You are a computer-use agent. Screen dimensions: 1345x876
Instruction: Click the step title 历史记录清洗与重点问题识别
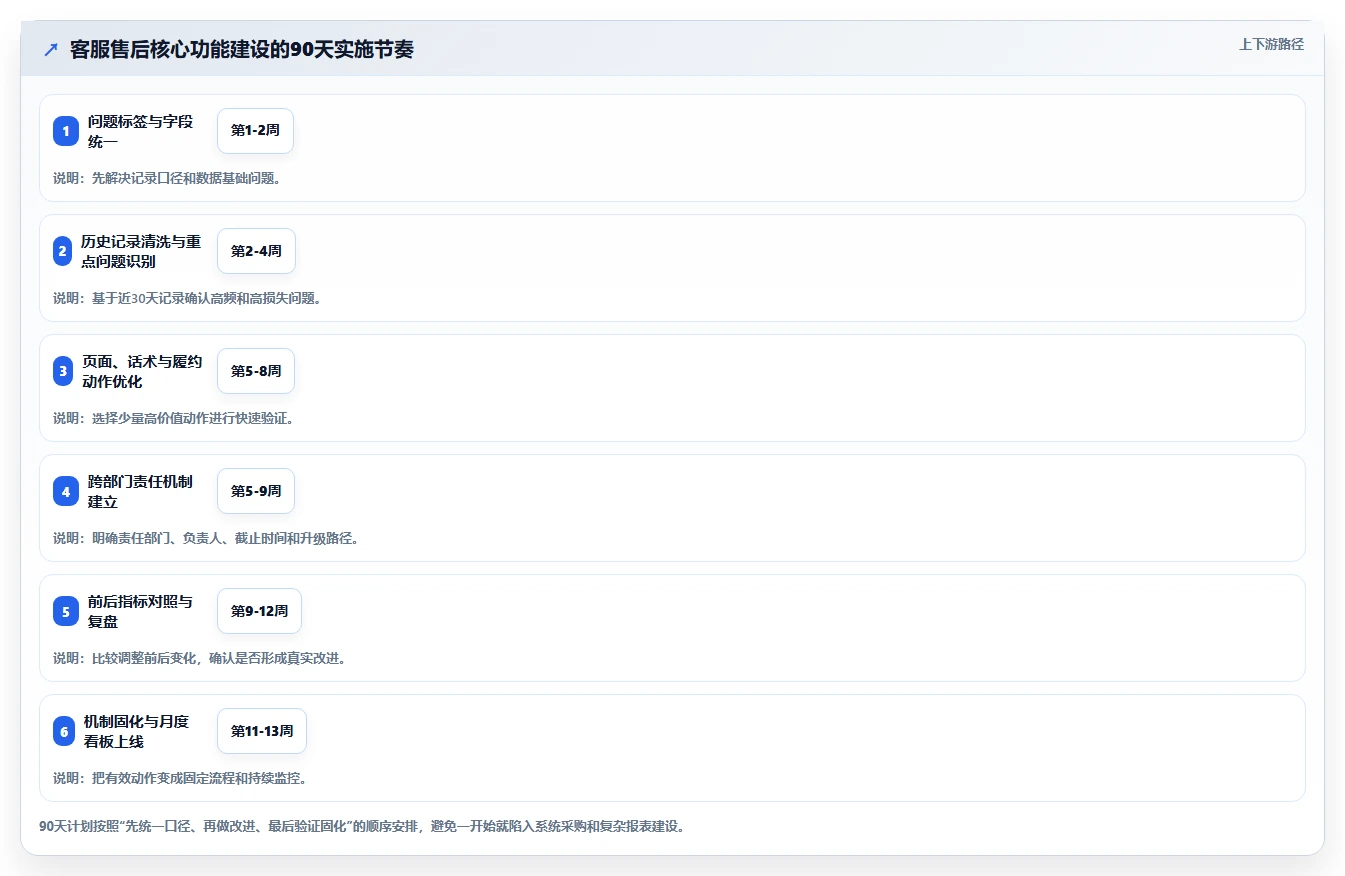[141, 251]
